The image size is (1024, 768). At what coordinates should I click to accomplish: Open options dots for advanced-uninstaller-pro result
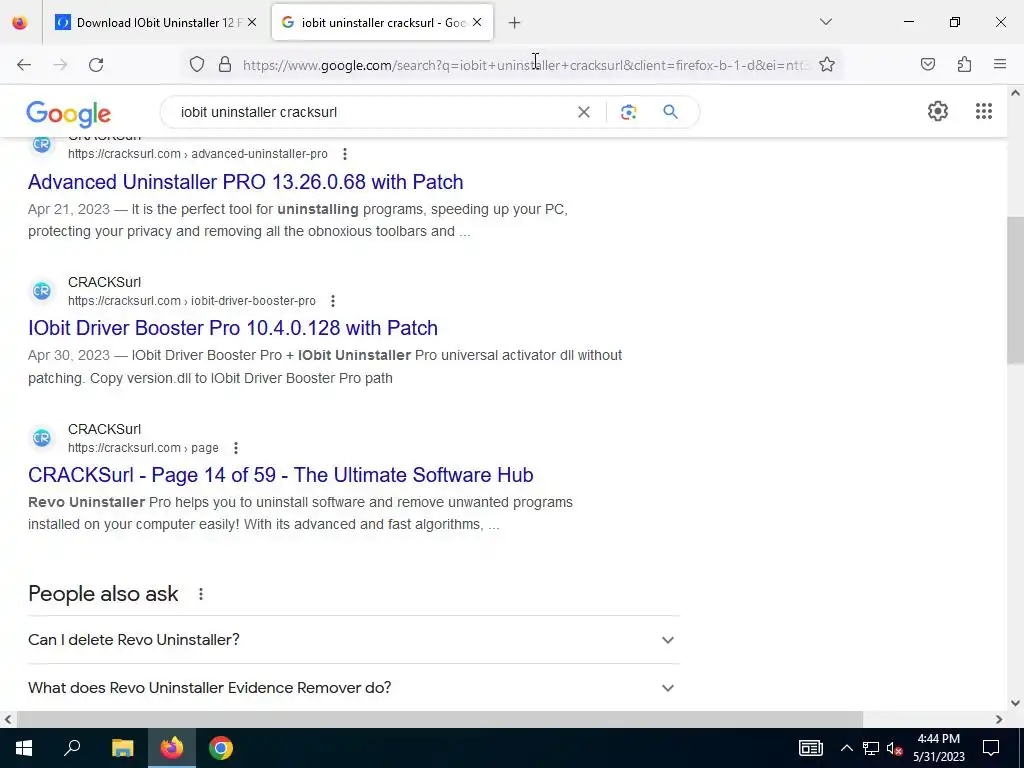pyautogui.click(x=345, y=154)
